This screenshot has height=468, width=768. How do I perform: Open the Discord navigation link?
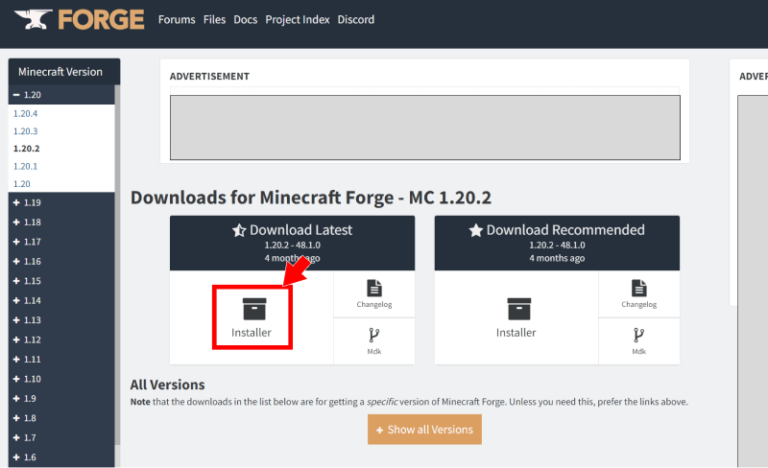[356, 20]
